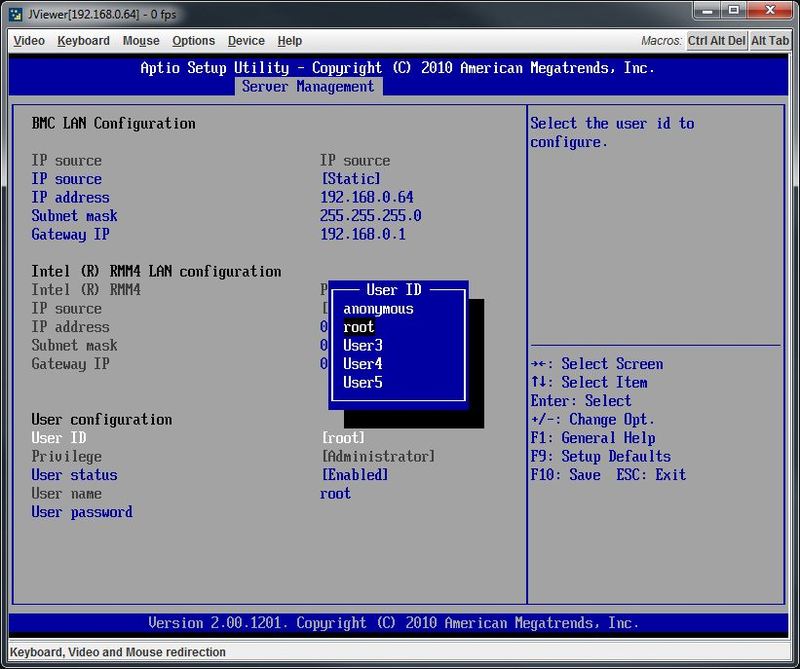Open the Video menu

(x=29, y=41)
